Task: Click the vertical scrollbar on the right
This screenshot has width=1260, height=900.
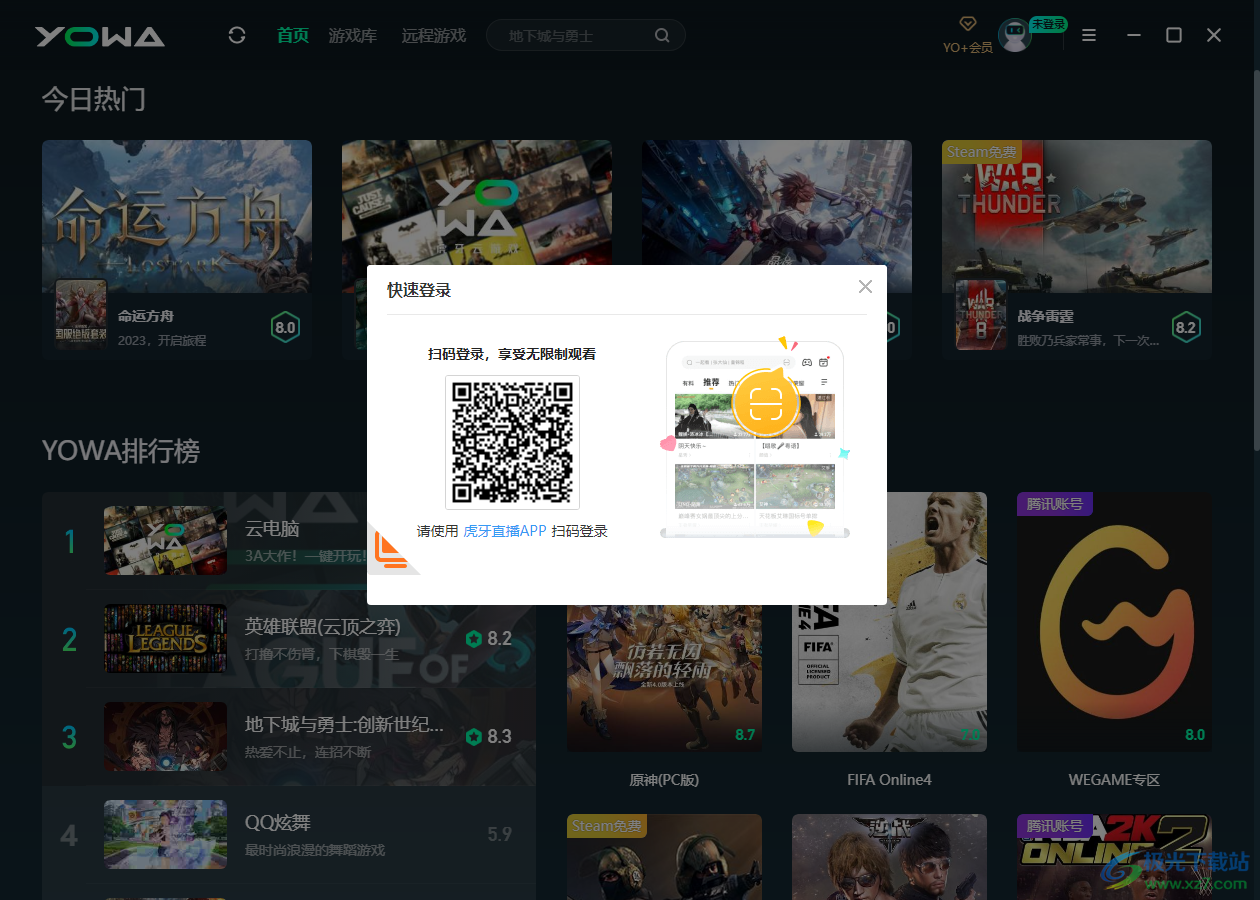Action: click(x=1256, y=260)
